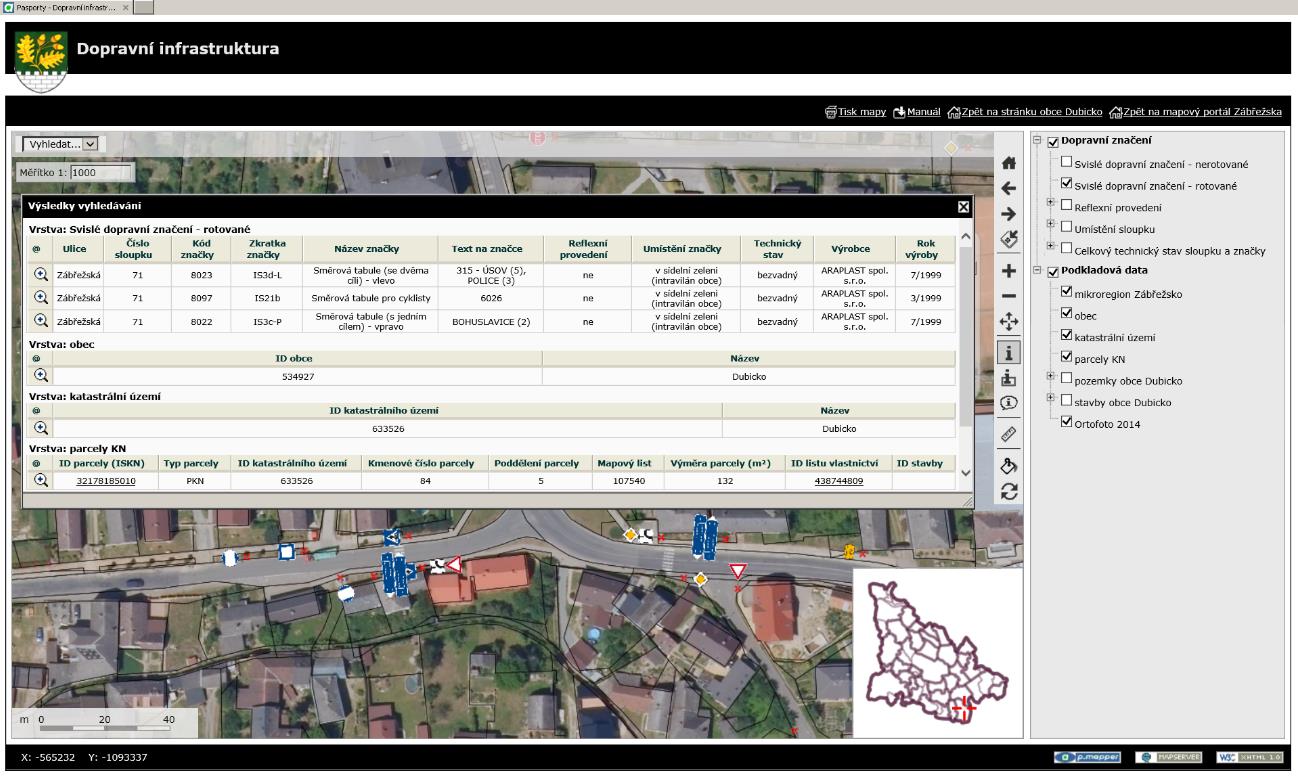Zoom to first Zábřežská sign row IS3d-L
This screenshot has width=1298, height=779.
pos(41,274)
